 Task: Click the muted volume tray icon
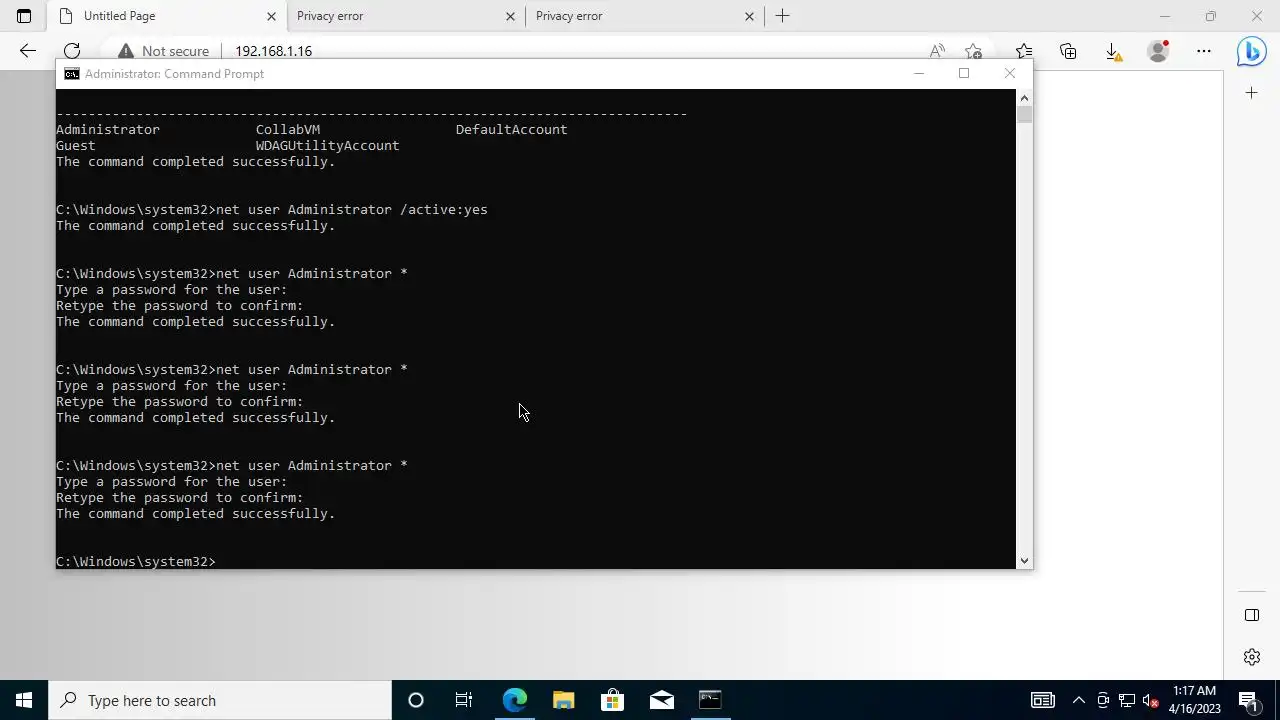click(x=1151, y=700)
